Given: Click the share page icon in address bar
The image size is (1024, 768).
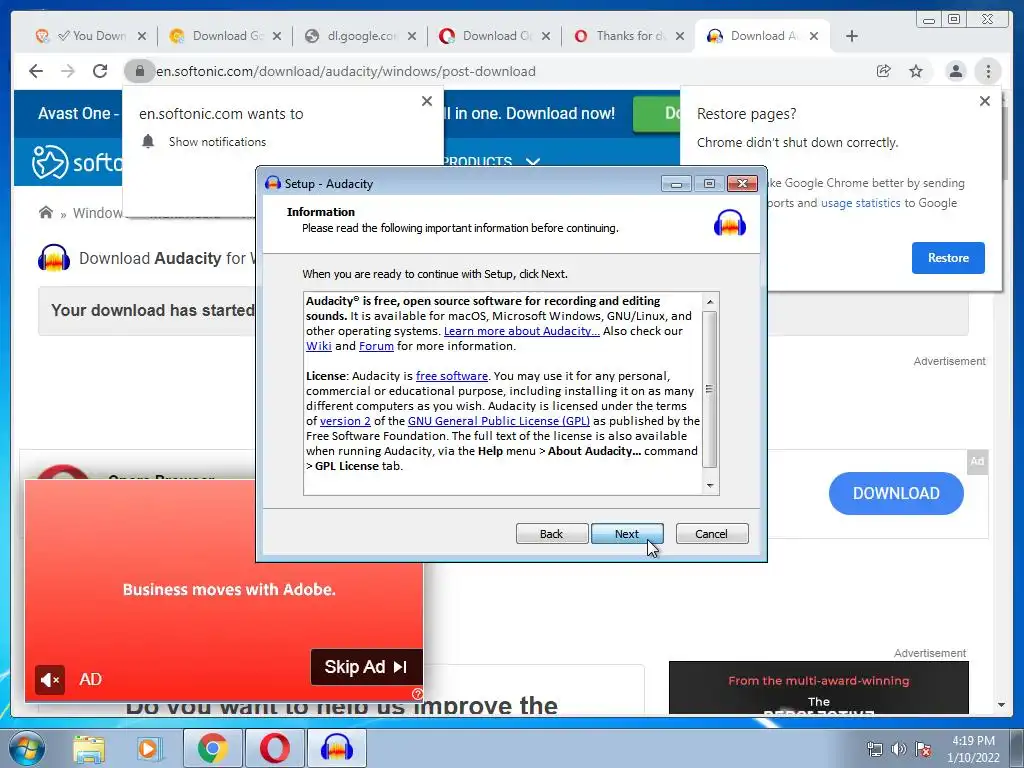Looking at the screenshot, I should (884, 71).
